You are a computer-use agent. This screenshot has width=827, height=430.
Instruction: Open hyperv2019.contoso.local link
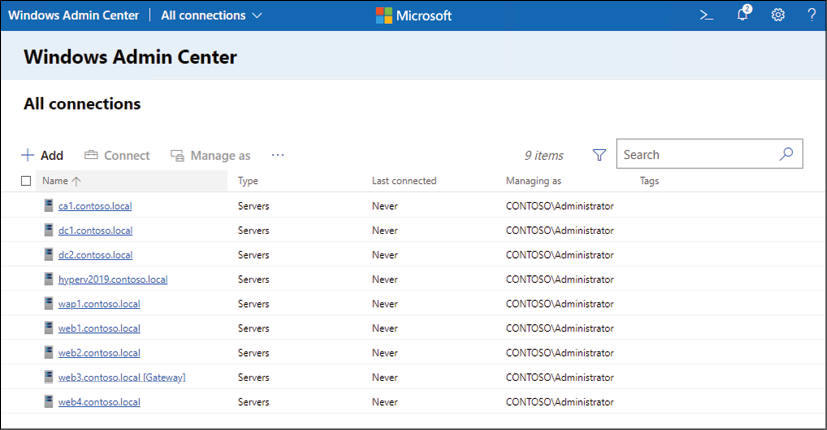pos(113,279)
